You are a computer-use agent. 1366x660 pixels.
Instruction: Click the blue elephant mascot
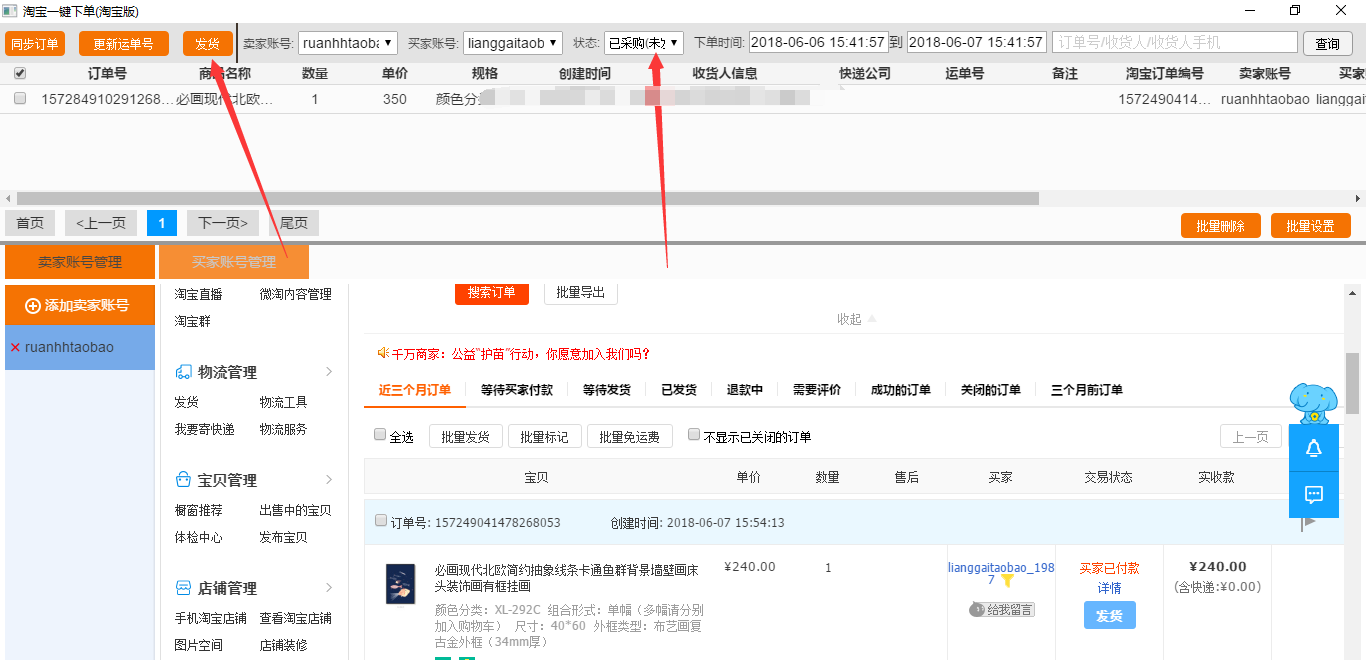1313,404
